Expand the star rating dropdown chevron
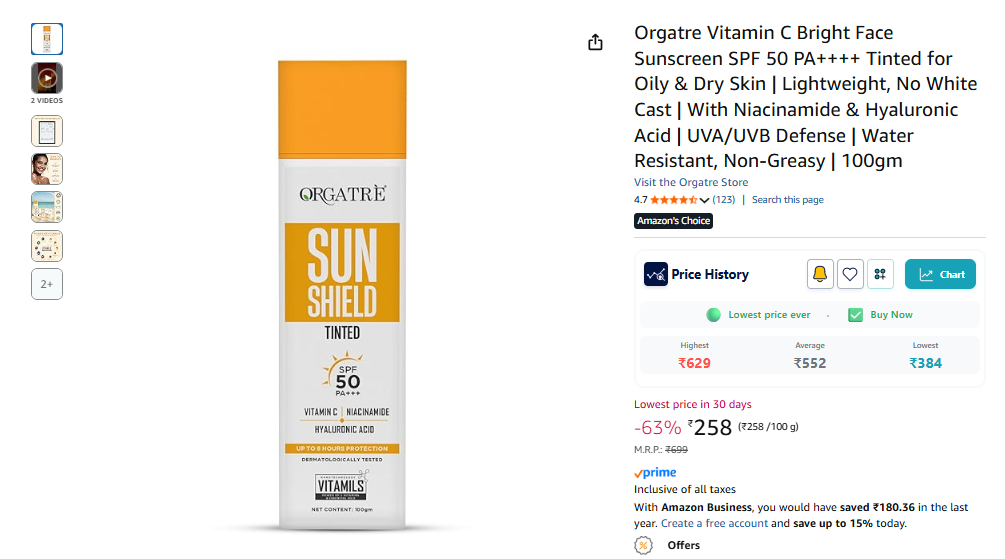Image resolution: width=1005 pixels, height=559 pixels. 704,200
